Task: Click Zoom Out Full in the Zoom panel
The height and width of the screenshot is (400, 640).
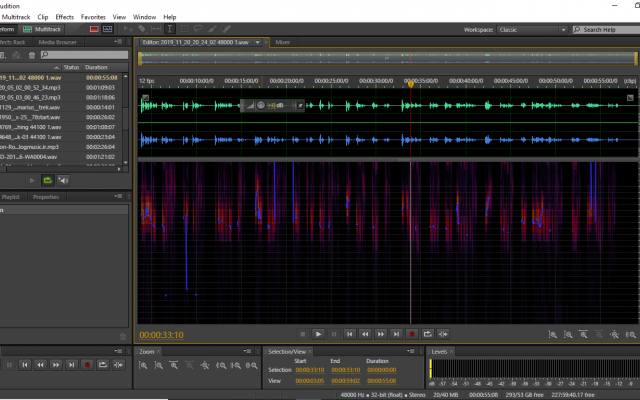Action: pyautogui.click(x=205, y=365)
